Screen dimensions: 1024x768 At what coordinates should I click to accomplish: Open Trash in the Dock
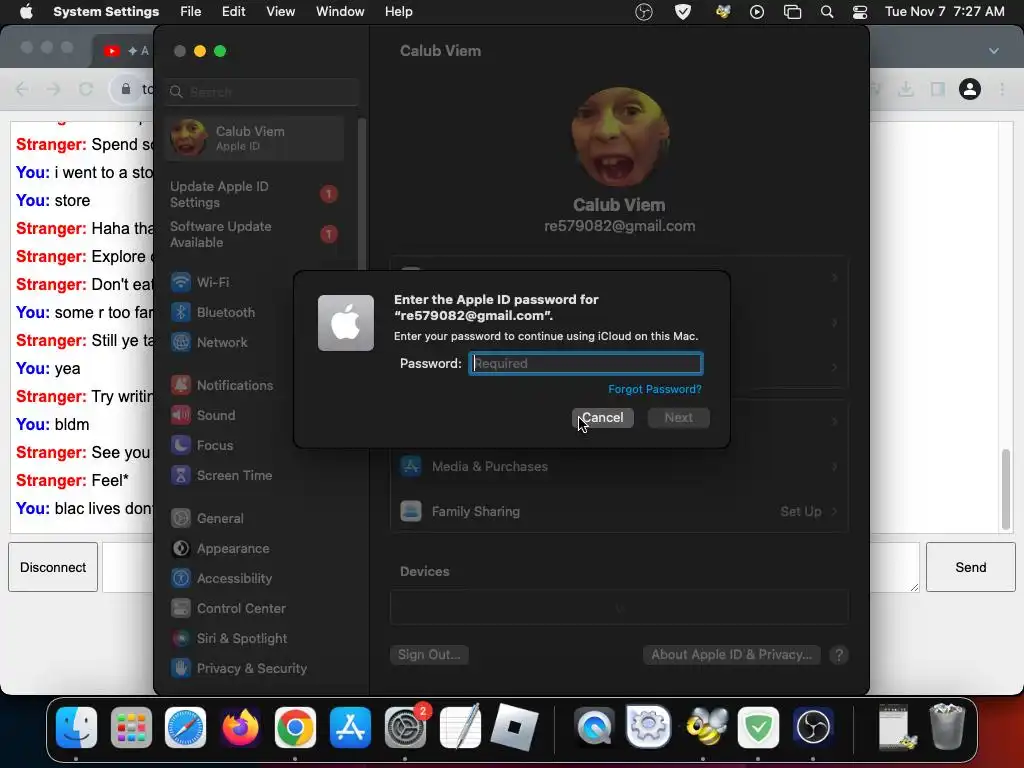946,728
